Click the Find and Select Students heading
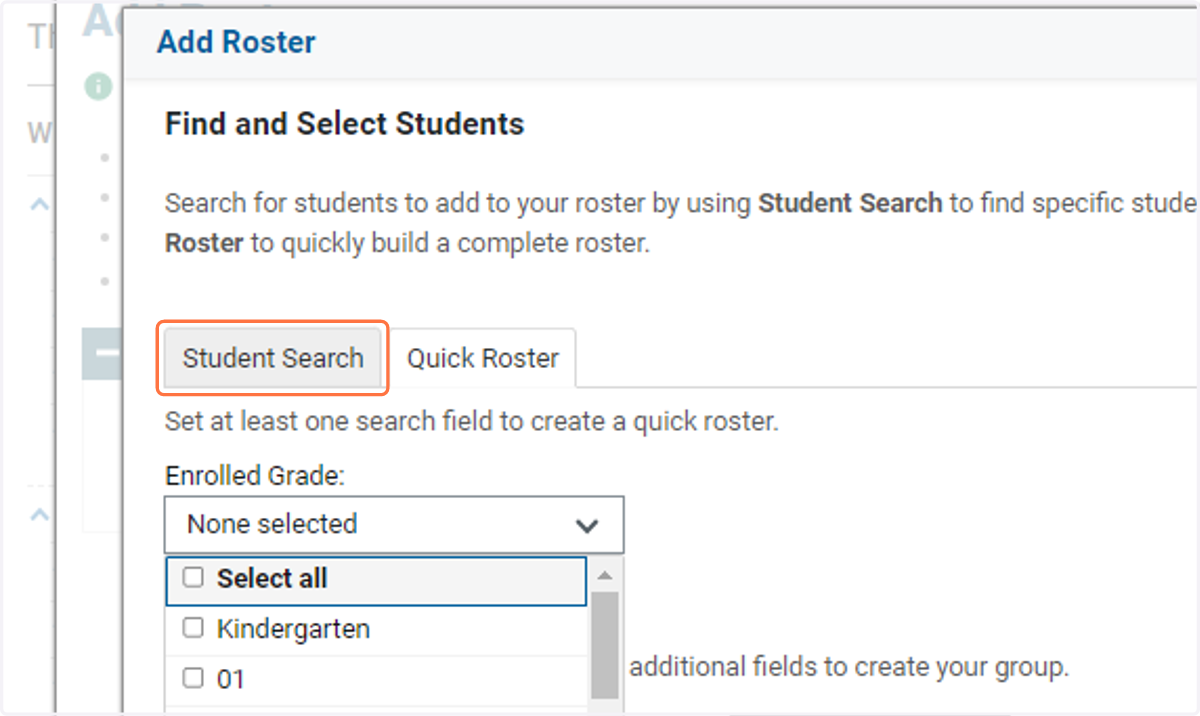This screenshot has height=716, width=1200. (x=344, y=124)
